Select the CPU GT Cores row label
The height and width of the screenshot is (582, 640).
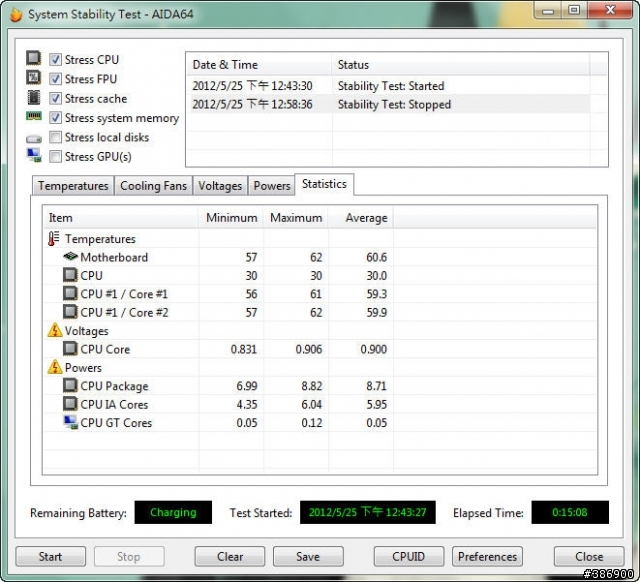coord(116,422)
